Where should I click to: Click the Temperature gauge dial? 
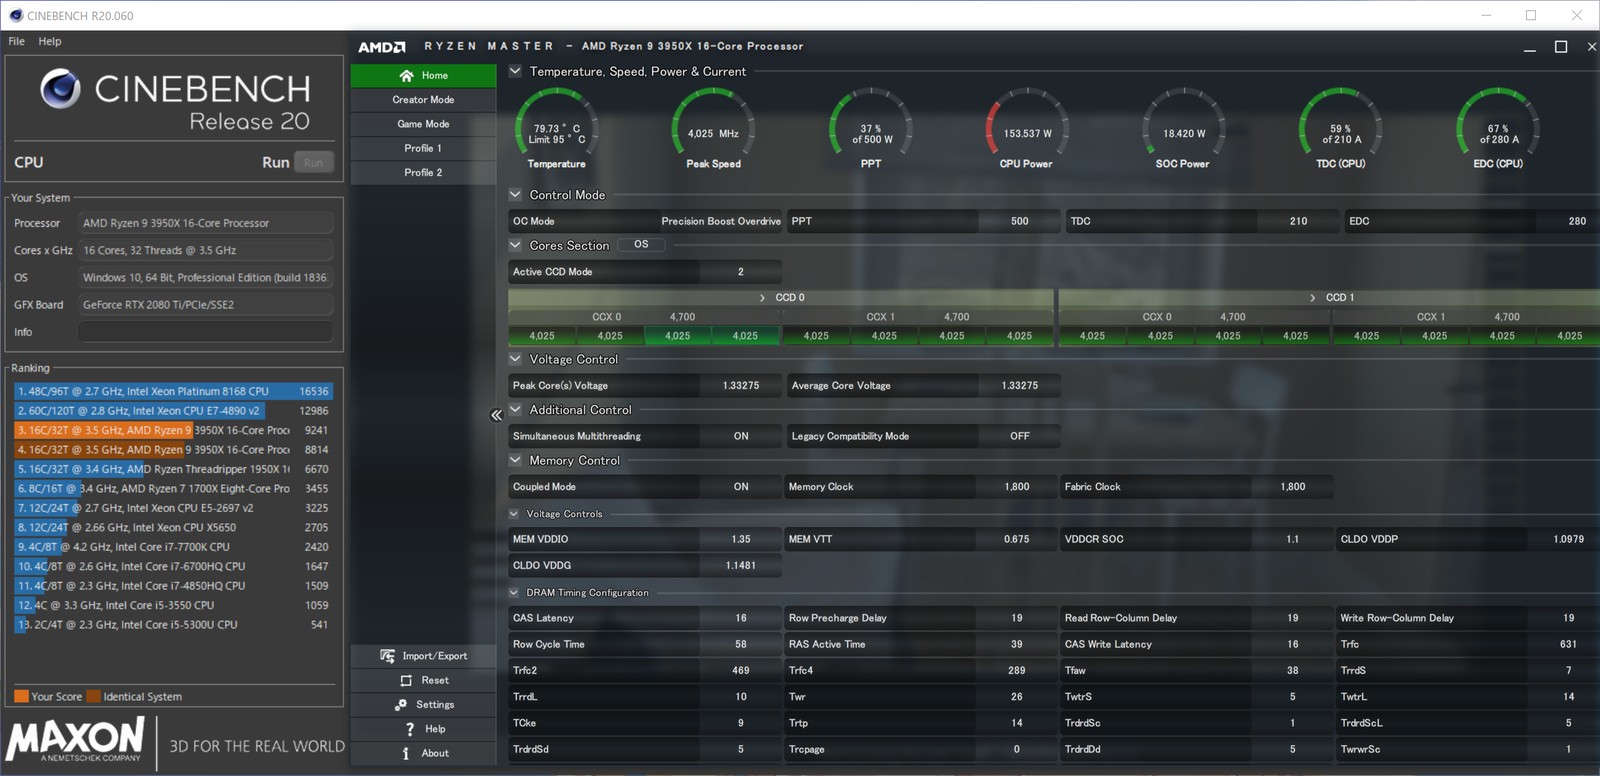coord(556,128)
